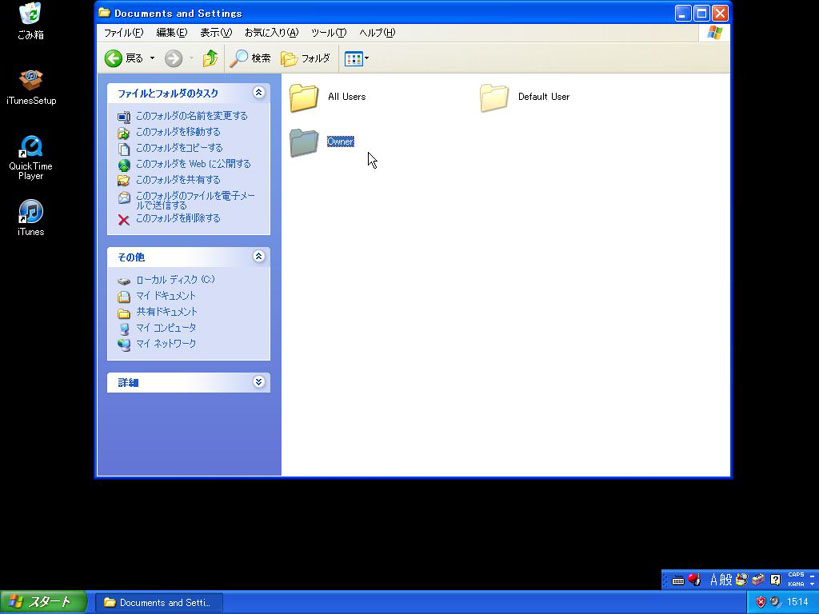This screenshot has width=819, height=614.
Task: Click the red IME style icon on language bar
Action: (x=694, y=579)
